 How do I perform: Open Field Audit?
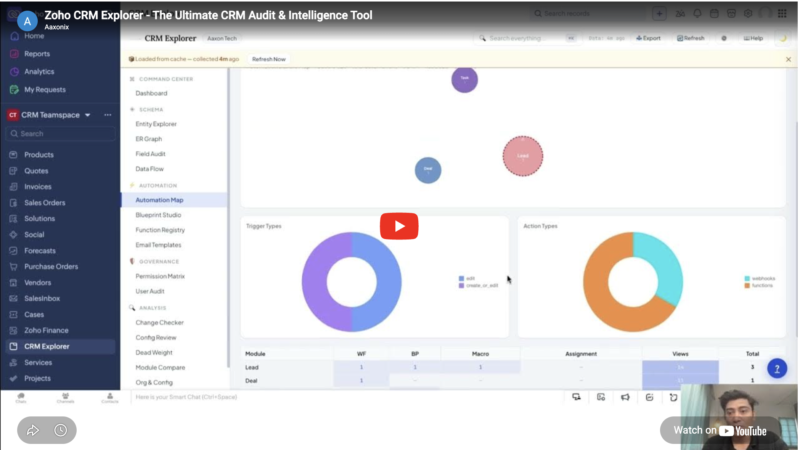[150, 154]
